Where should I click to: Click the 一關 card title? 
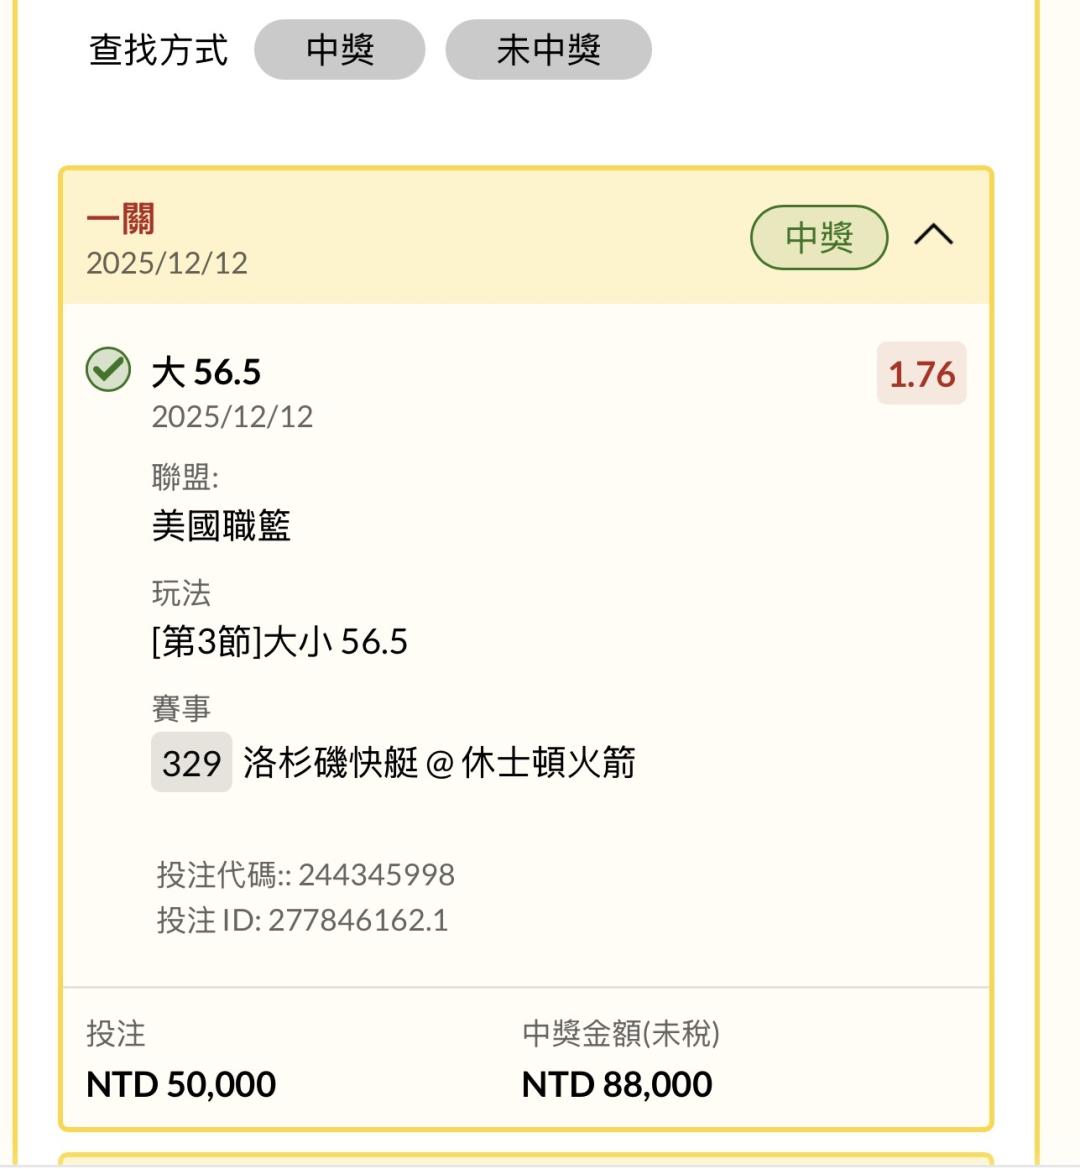click(121, 219)
